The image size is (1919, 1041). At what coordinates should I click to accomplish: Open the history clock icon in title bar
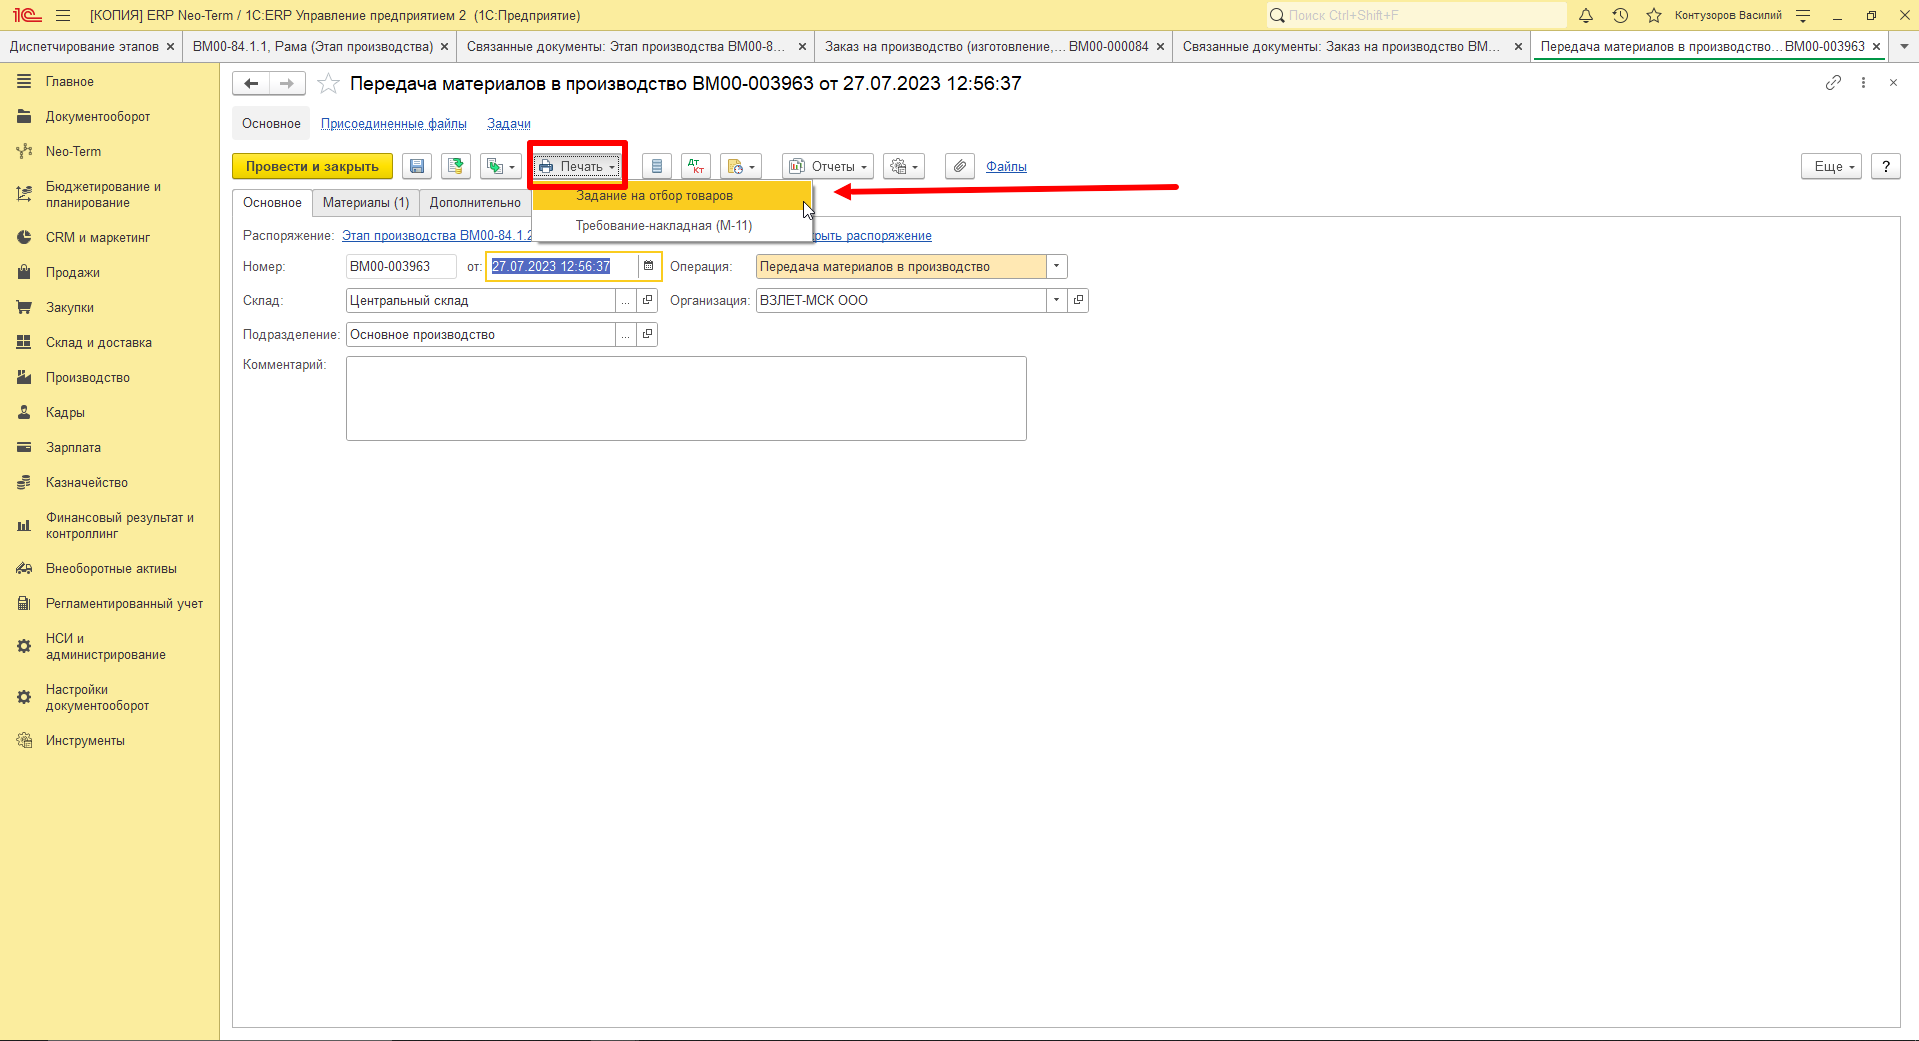(1620, 15)
